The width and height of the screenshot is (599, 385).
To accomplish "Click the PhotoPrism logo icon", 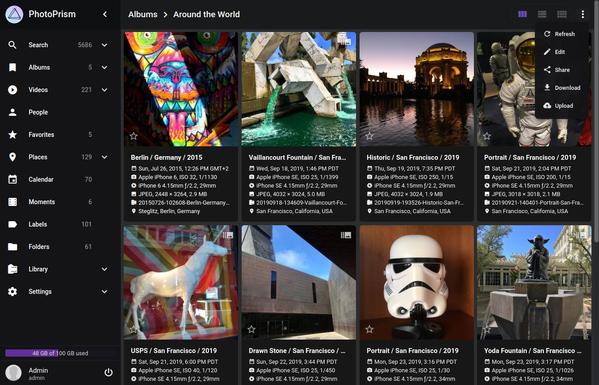I will tap(14, 15).
